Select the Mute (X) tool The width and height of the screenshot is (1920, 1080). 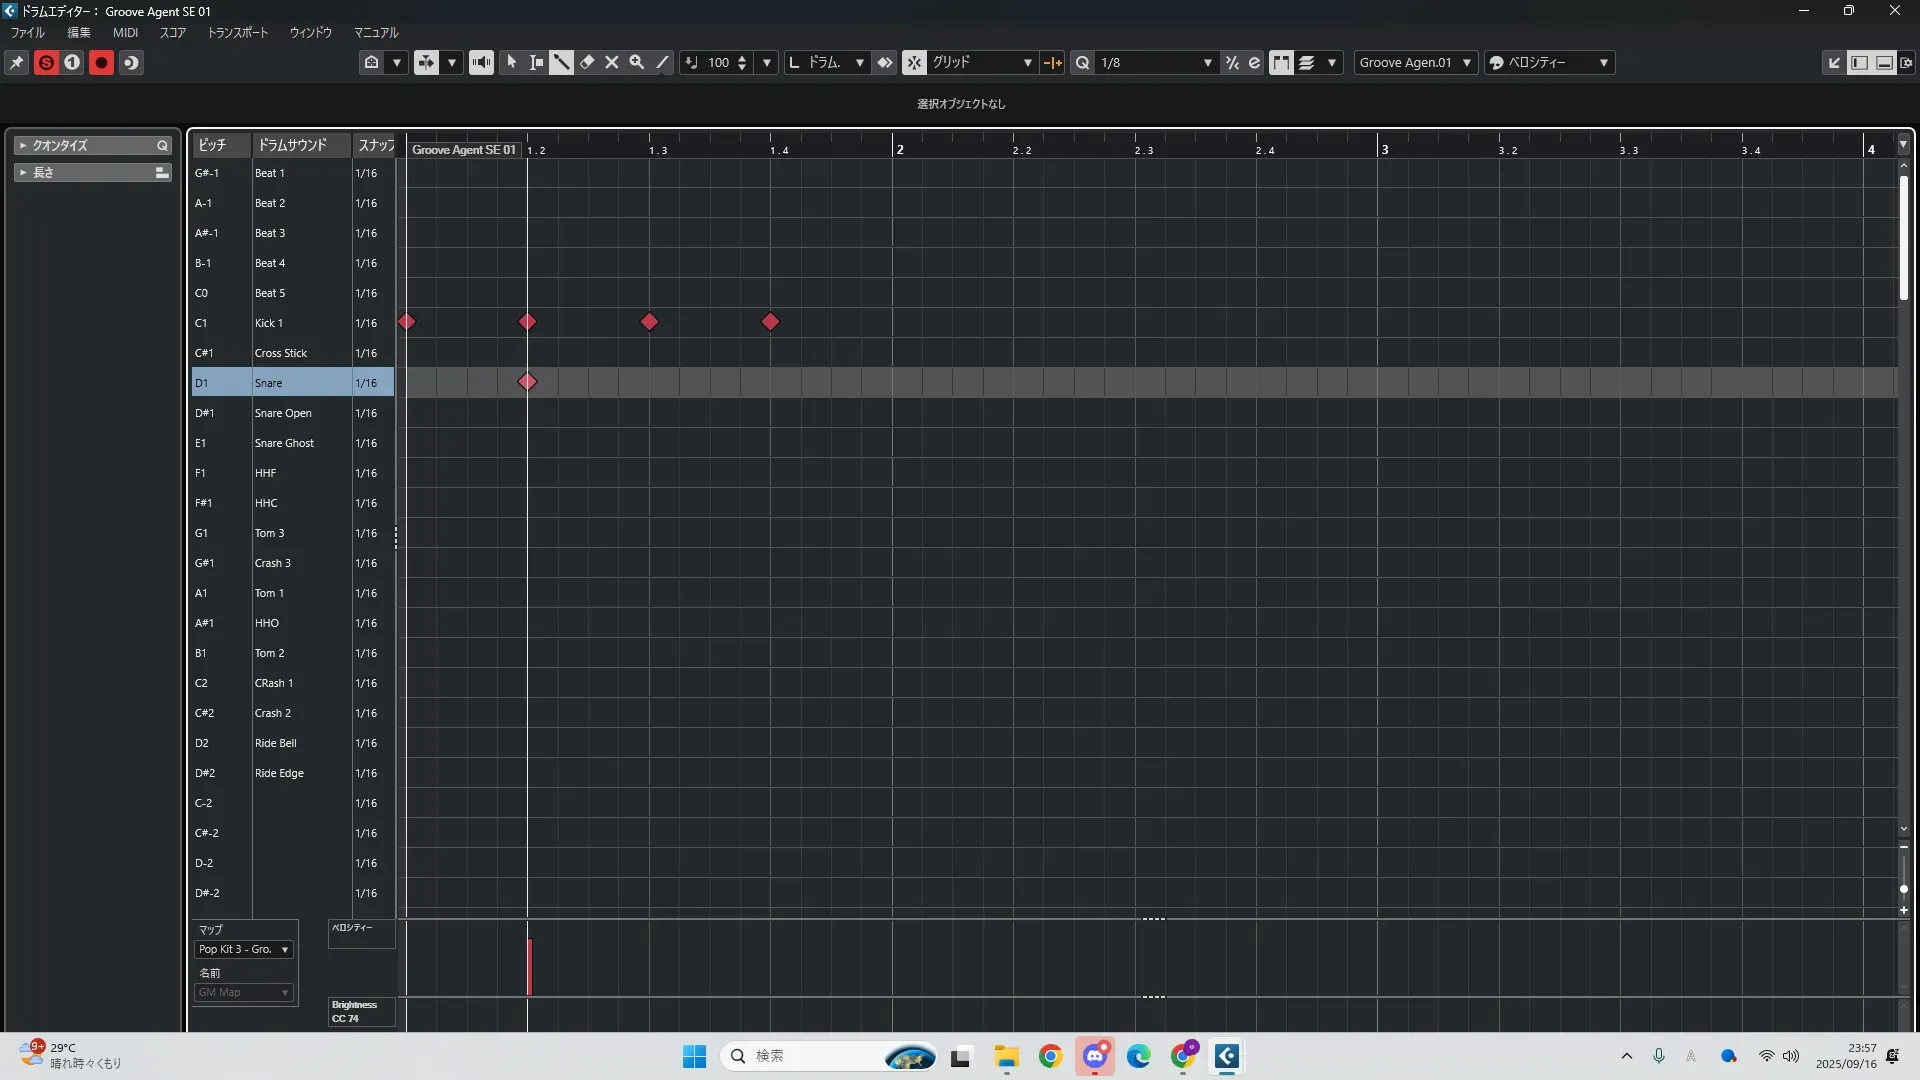pyautogui.click(x=612, y=62)
